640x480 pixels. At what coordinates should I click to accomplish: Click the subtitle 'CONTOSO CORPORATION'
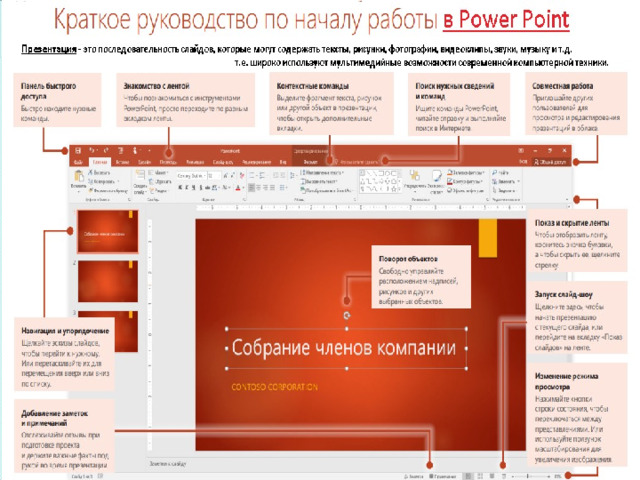click(274, 387)
